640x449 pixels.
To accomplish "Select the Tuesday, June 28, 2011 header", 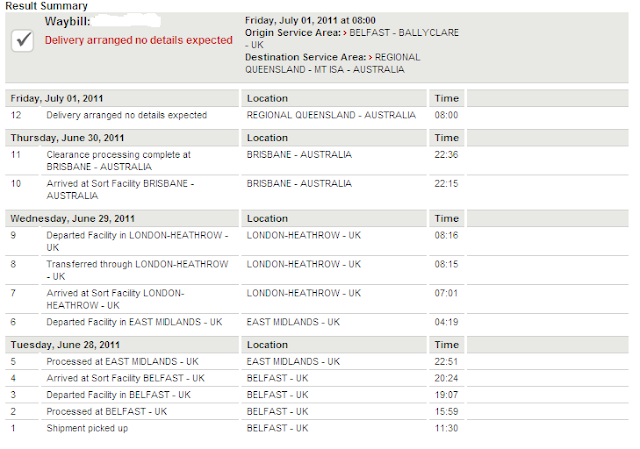I will pyautogui.click(x=65, y=345).
